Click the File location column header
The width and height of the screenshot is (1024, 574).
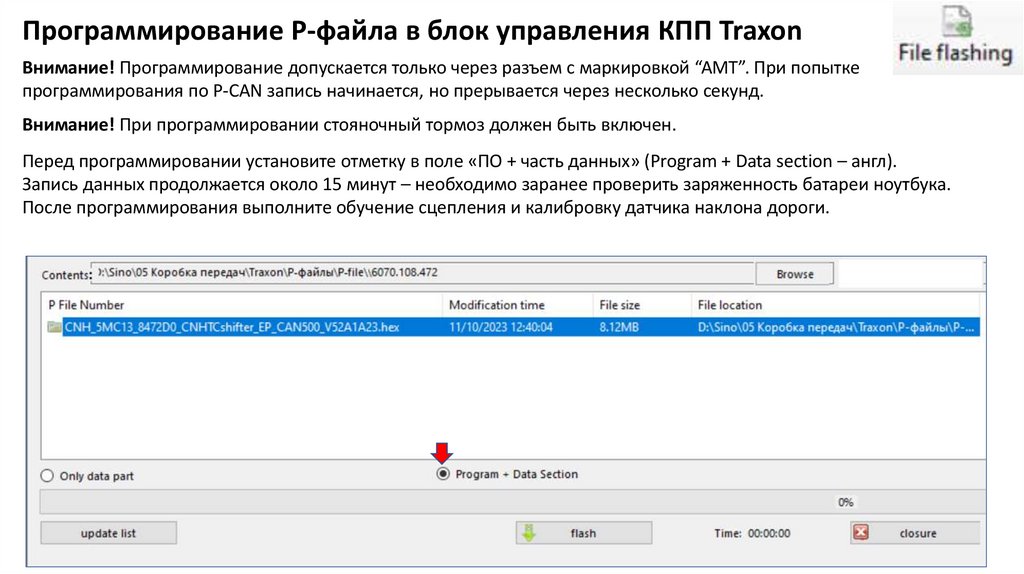point(835,305)
